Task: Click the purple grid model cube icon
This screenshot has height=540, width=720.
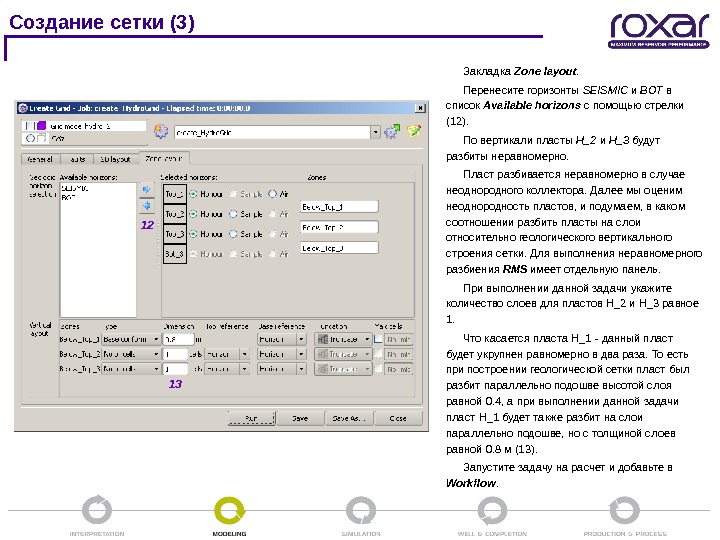Action: pyautogui.click(x=41, y=125)
